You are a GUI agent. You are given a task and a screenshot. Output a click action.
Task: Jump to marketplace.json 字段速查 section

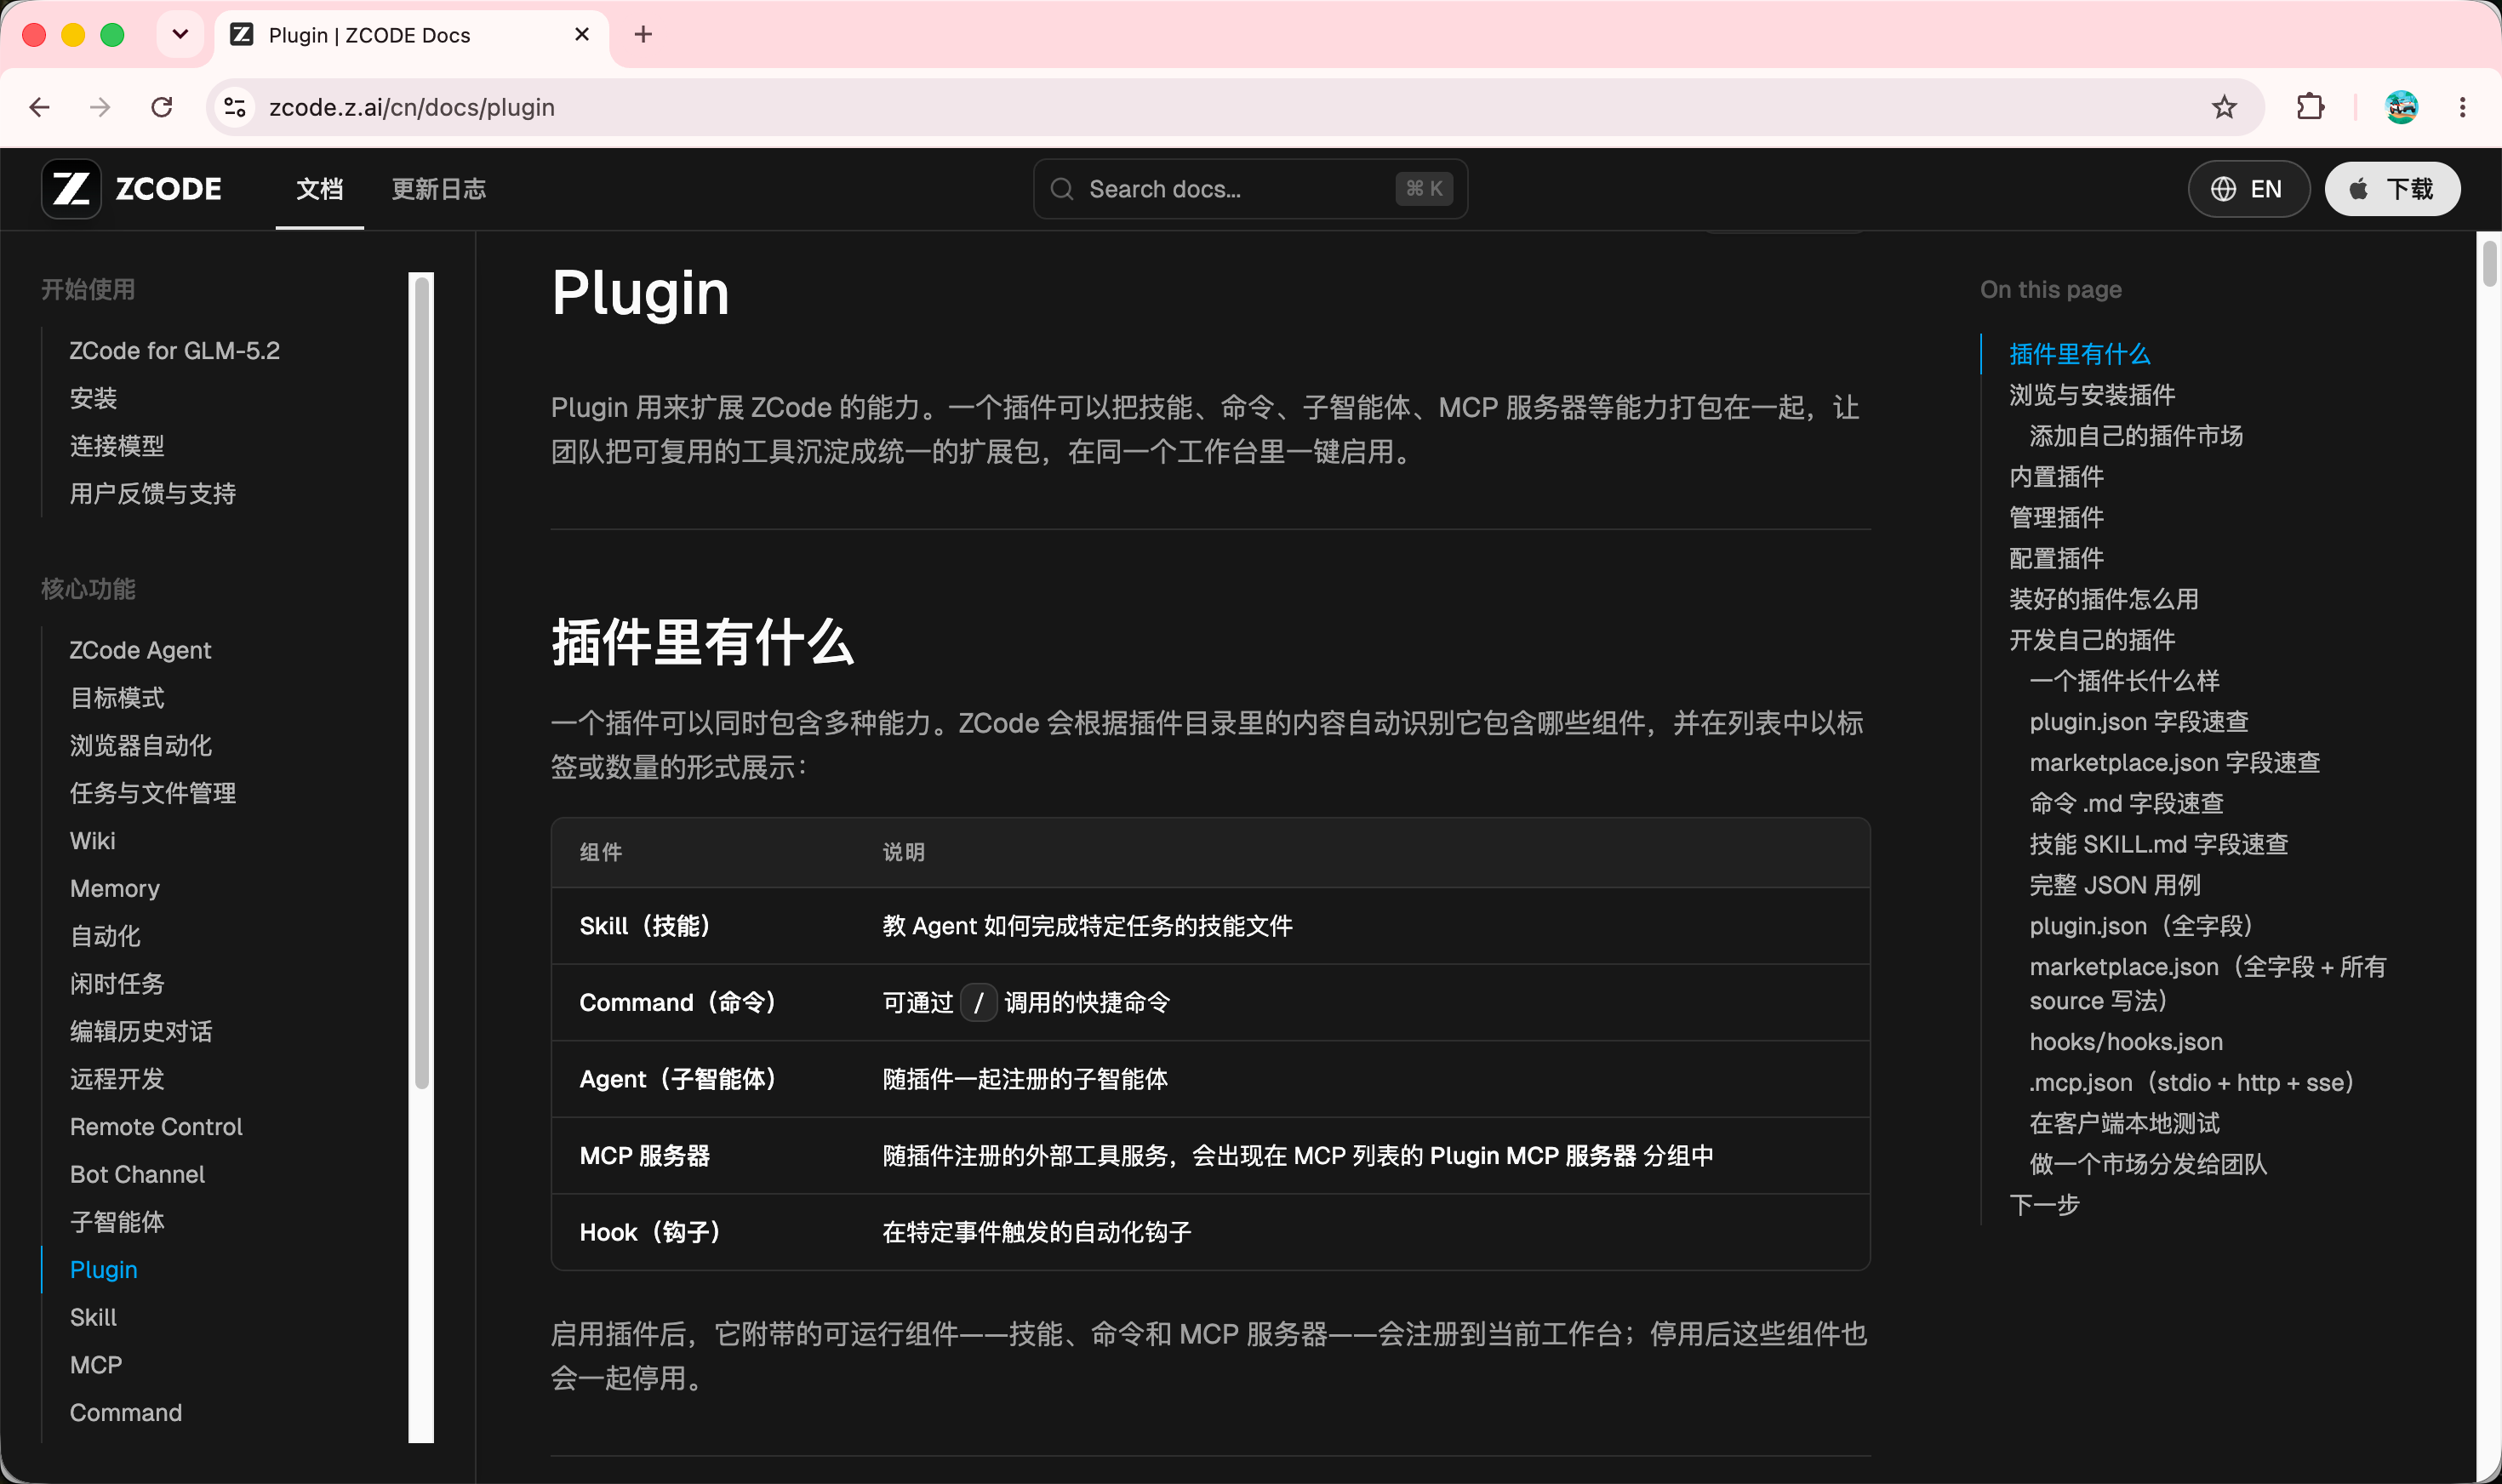tap(2175, 763)
